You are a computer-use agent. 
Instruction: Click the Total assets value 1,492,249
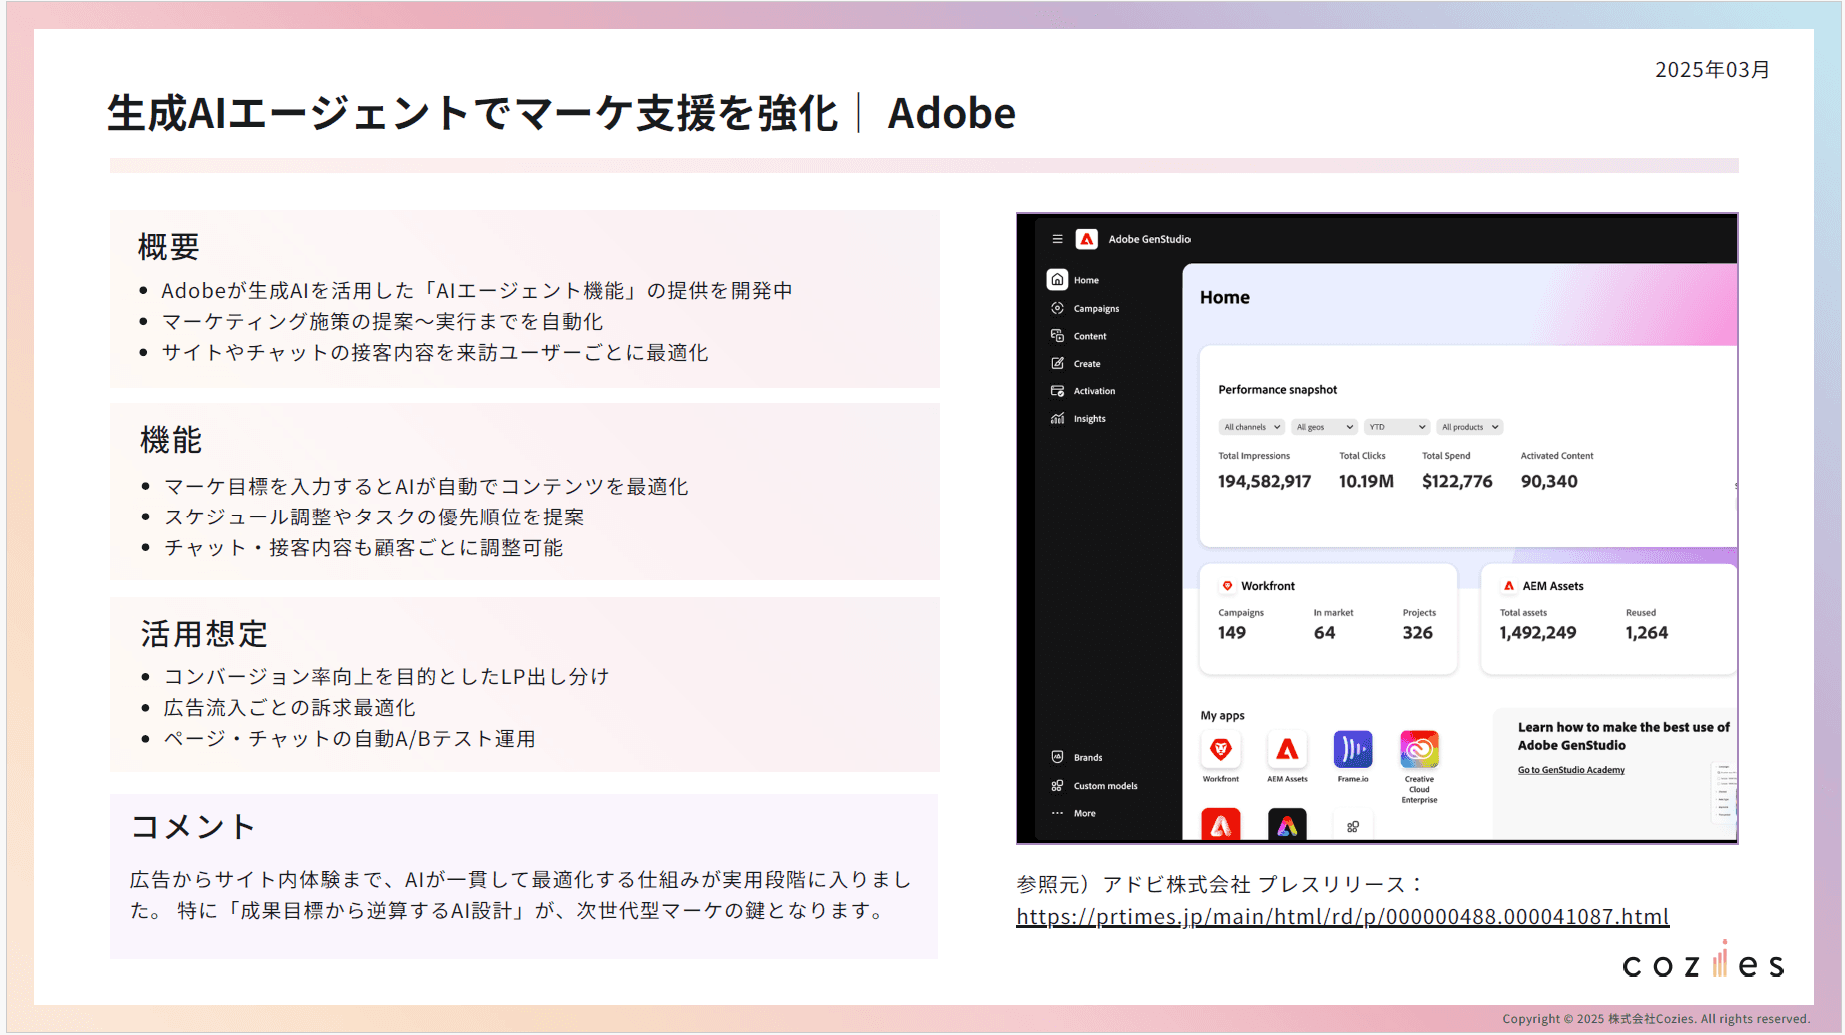[1537, 633]
